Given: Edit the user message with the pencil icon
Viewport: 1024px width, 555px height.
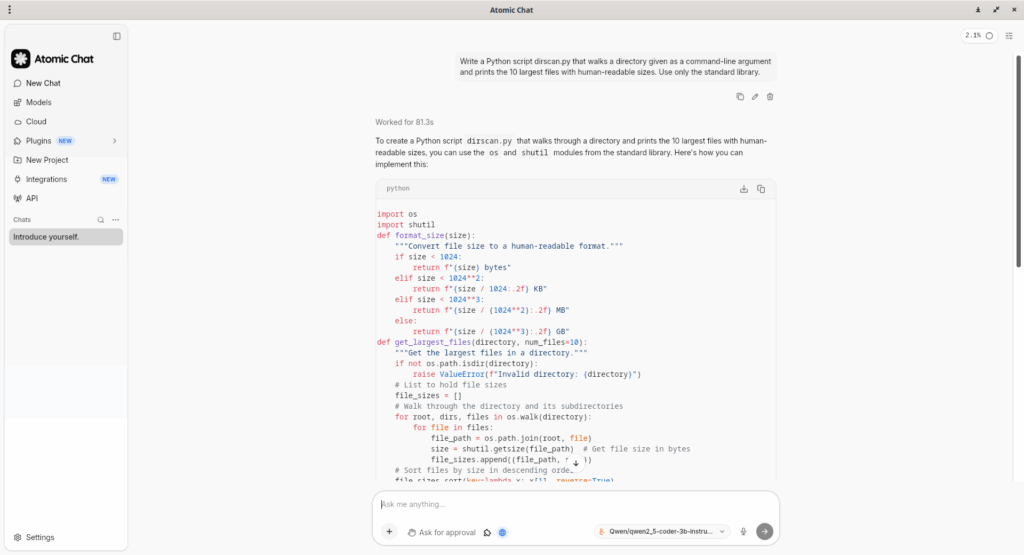Looking at the screenshot, I should 755,97.
